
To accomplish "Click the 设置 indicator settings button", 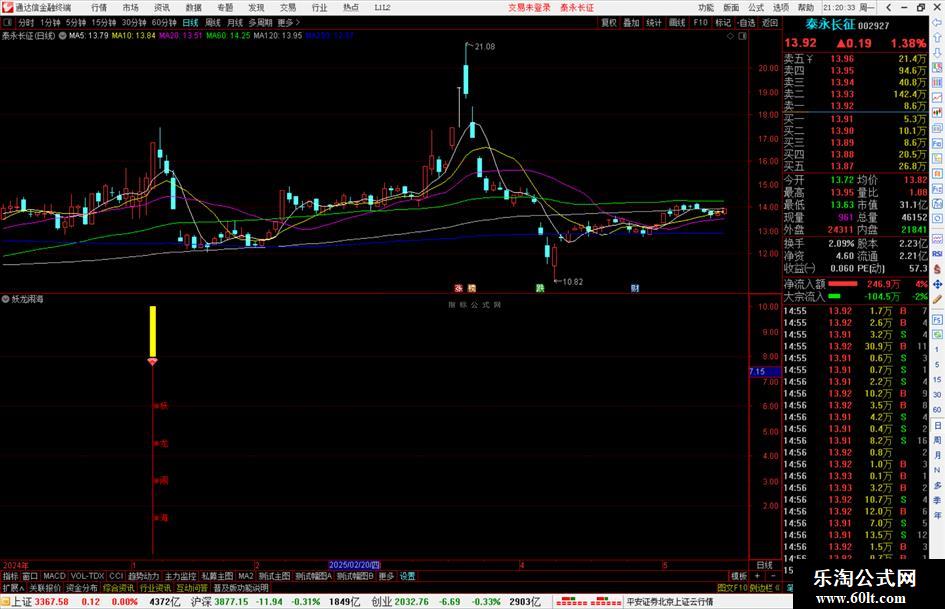I will tap(407, 576).
